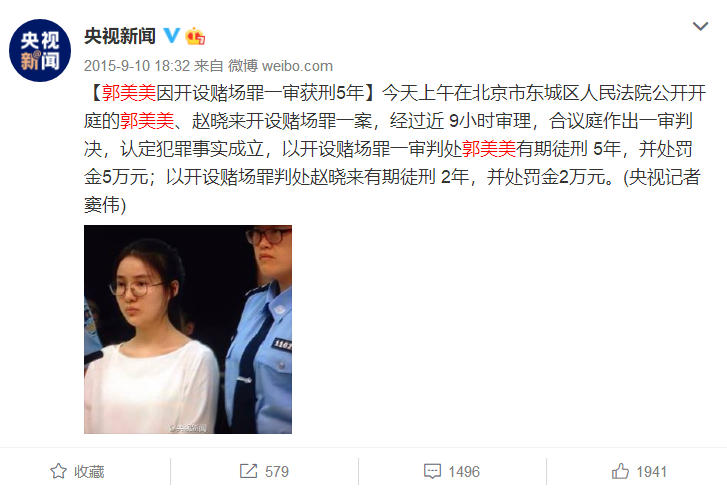727x489 pixels.
Task: Follow the 微博 weibo.com source link
Action: point(280,66)
